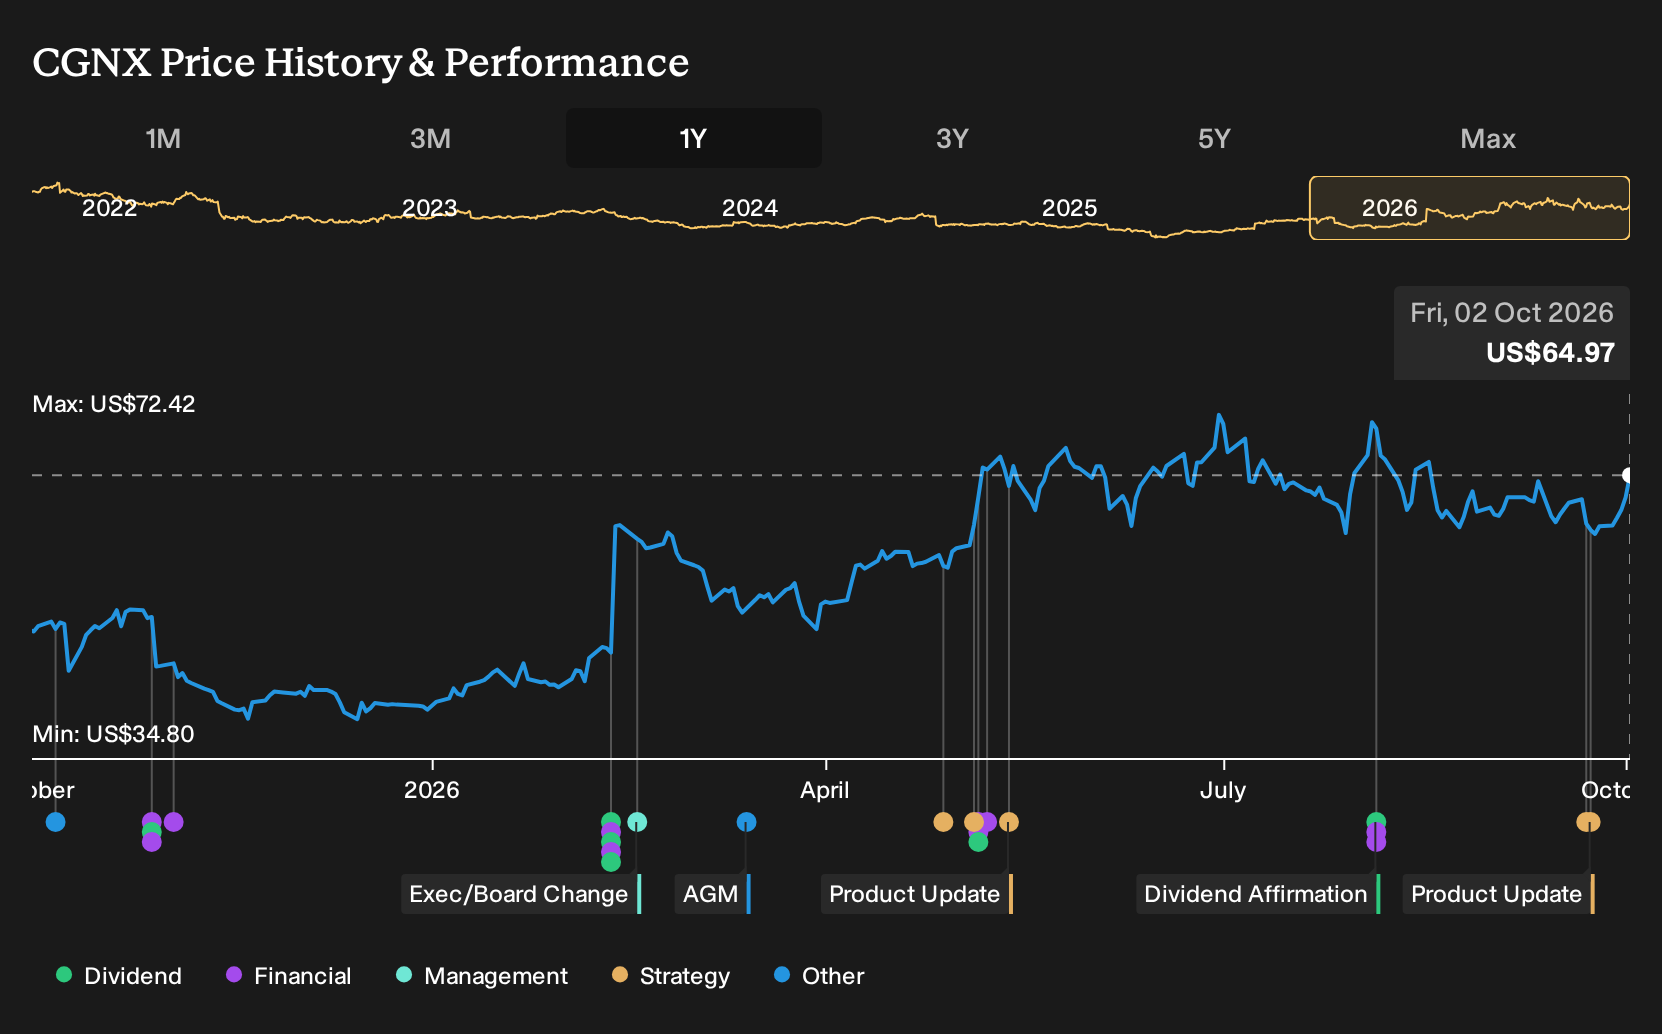Click the white current price point on chart
The image size is (1662, 1034).
[x=1627, y=475]
